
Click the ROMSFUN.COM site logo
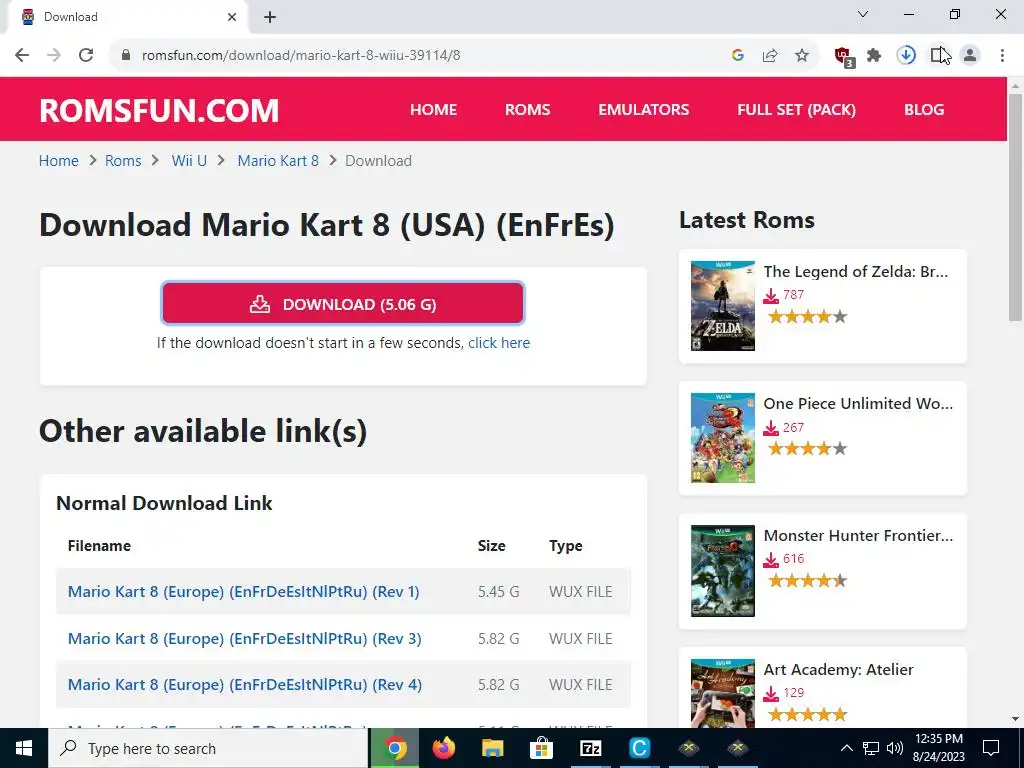click(159, 110)
